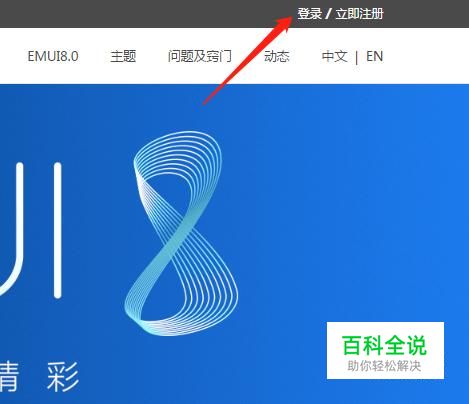Open the 问题及窍门 menu item

pos(200,56)
